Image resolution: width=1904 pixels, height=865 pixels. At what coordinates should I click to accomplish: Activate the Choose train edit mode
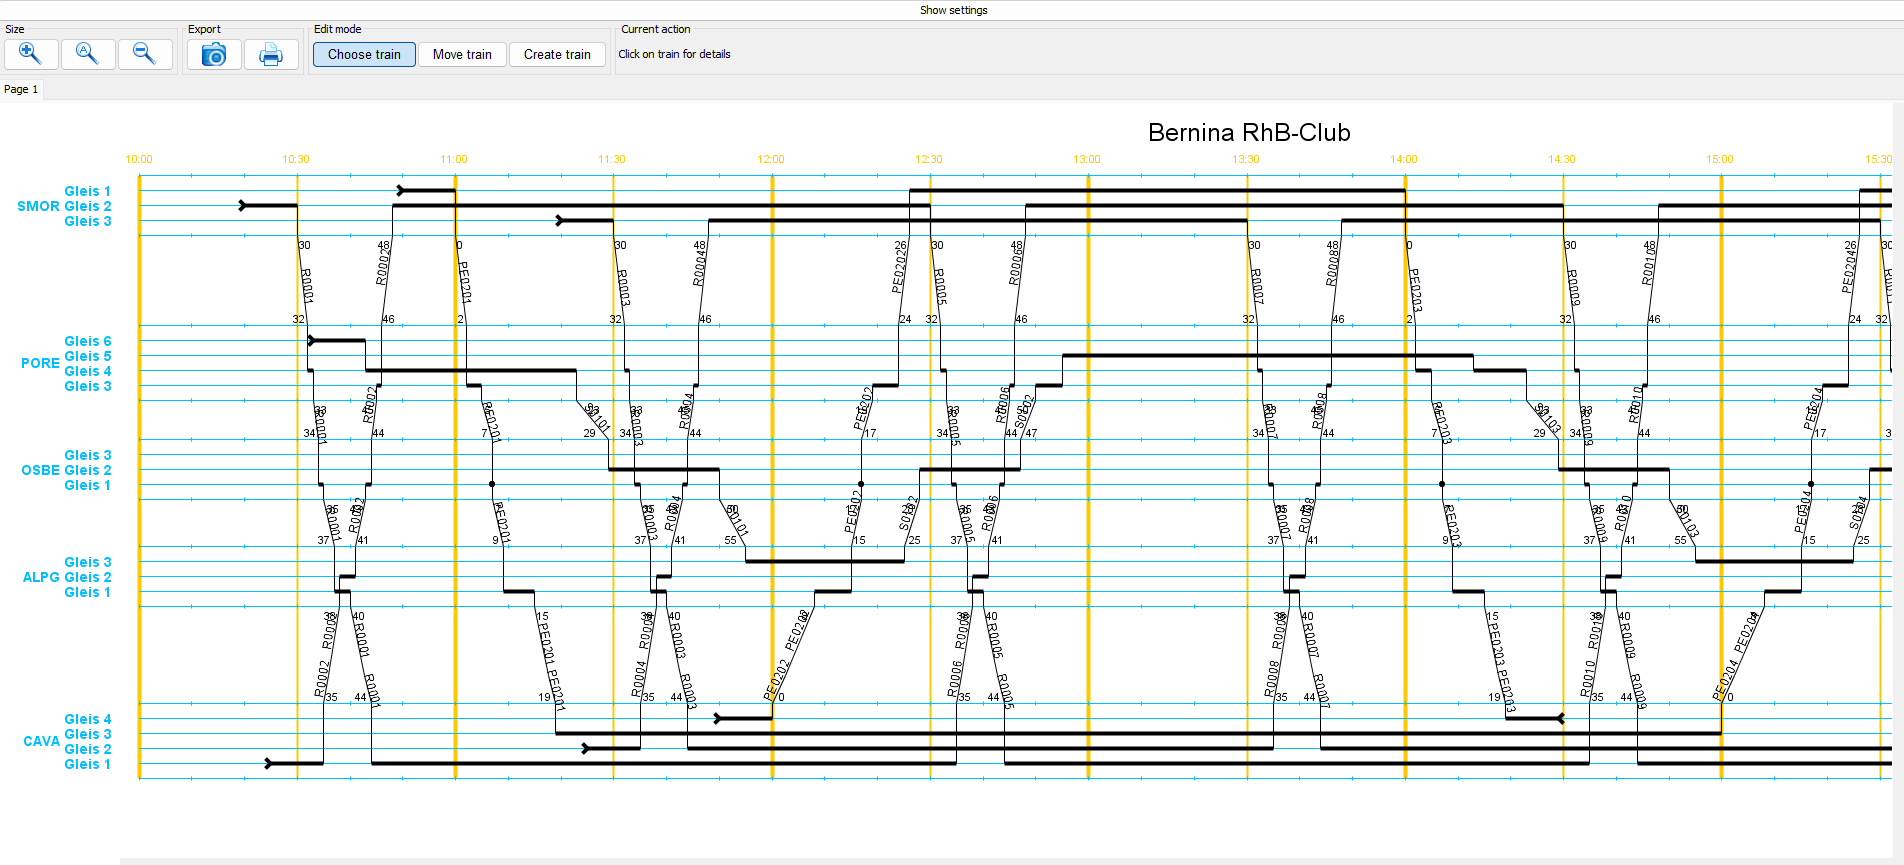[x=364, y=54]
